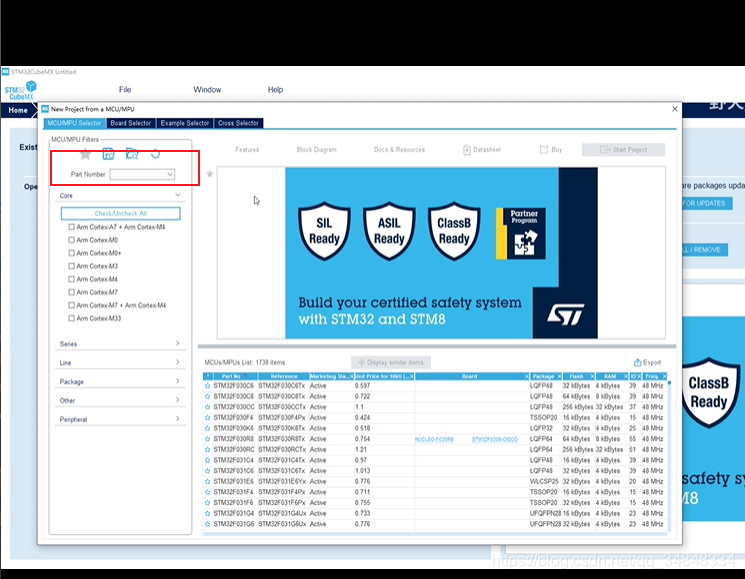745x579 pixels.
Task: Check the Arm Cortex-M3 core option
Action: pos(71,266)
